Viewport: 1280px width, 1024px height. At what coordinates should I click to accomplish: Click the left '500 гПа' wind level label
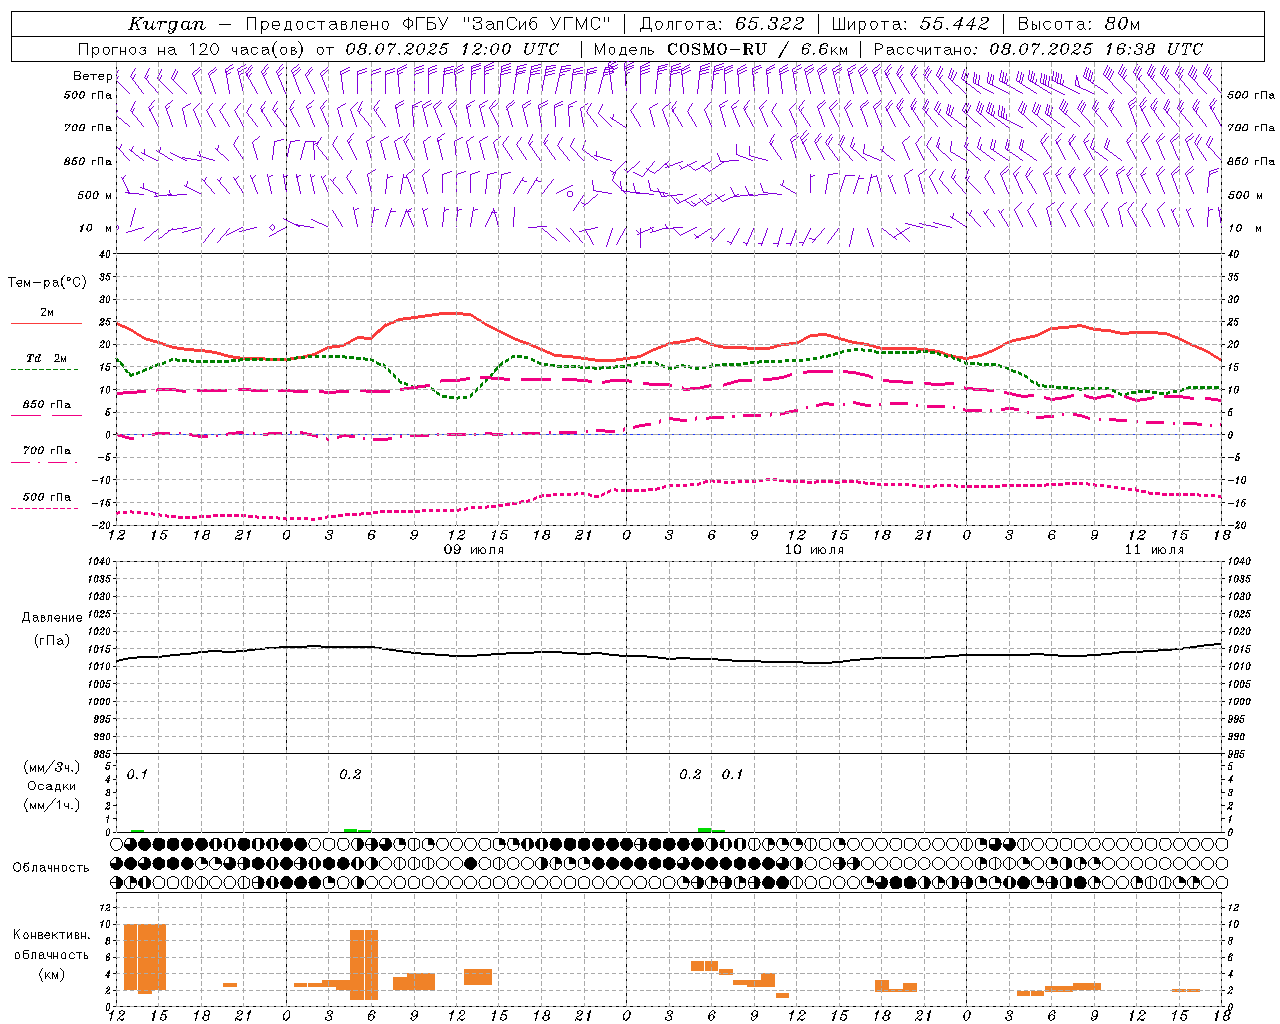(x=88, y=95)
